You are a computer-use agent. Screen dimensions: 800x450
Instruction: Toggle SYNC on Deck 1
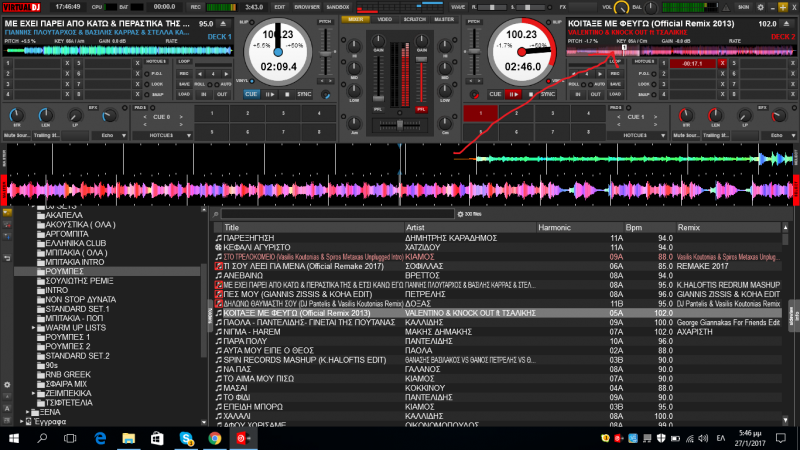[305, 94]
